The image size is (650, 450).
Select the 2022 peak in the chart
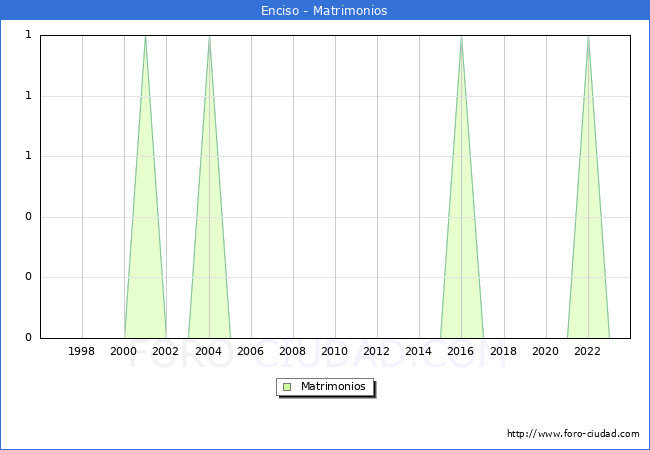click(x=588, y=38)
